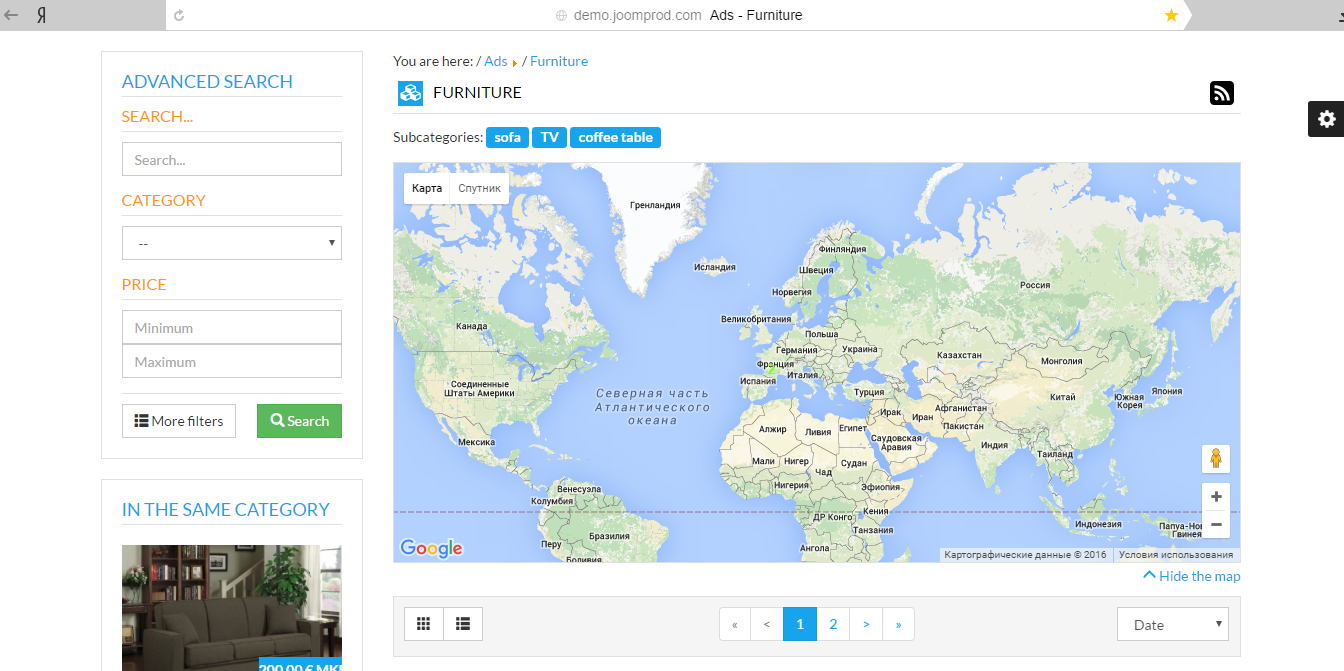Click the Казахстан label on map
1344x671 pixels.
coord(959,355)
